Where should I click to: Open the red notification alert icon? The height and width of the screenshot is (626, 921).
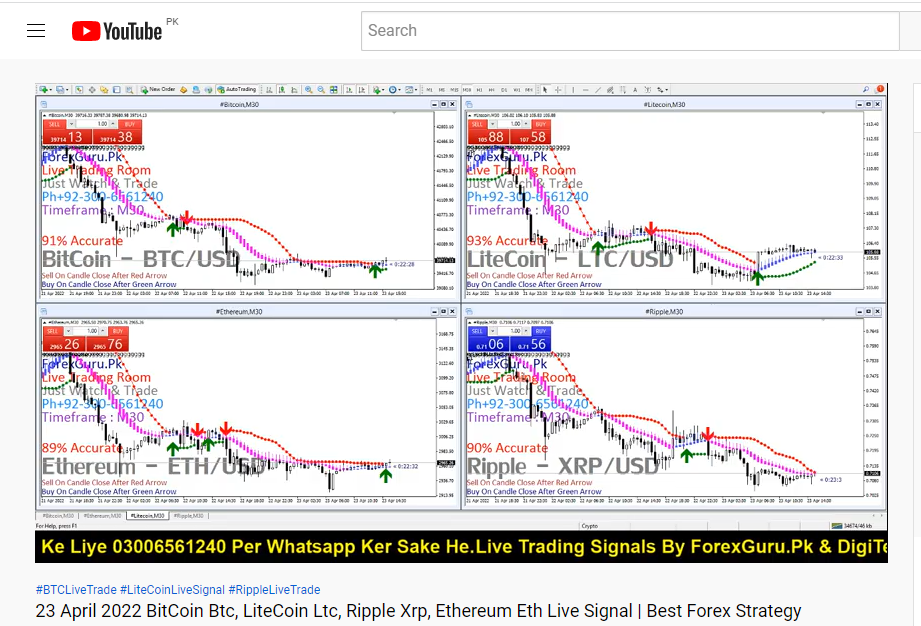[879, 89]
